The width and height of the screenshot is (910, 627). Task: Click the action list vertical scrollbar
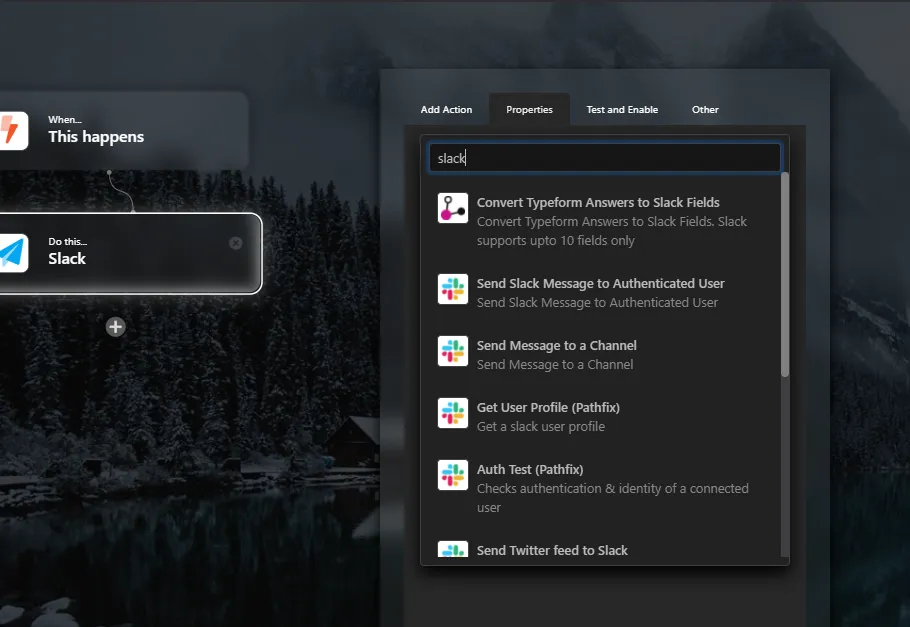click(785, 275)
